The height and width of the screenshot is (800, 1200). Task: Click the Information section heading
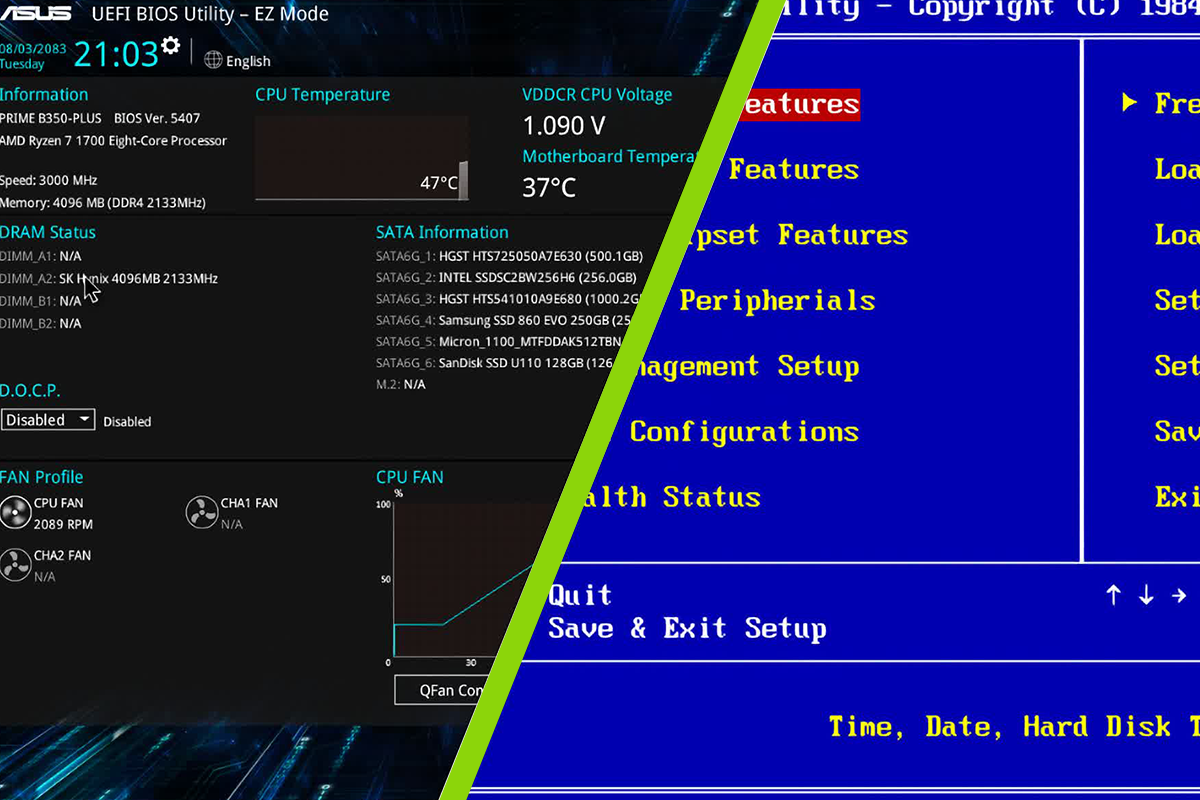44,94
